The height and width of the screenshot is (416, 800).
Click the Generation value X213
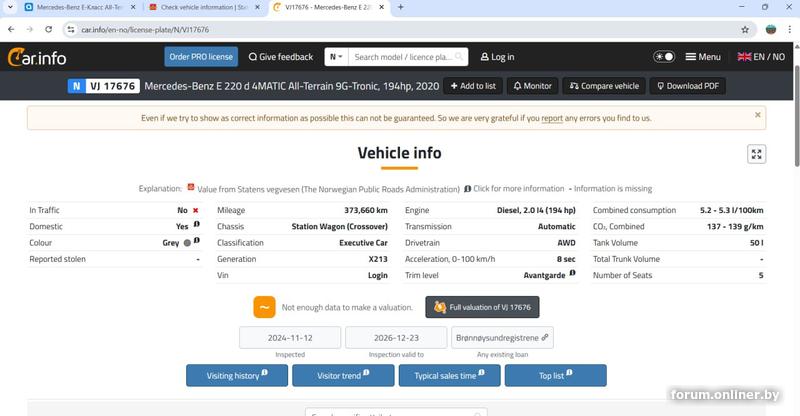(x=378, y=259)
